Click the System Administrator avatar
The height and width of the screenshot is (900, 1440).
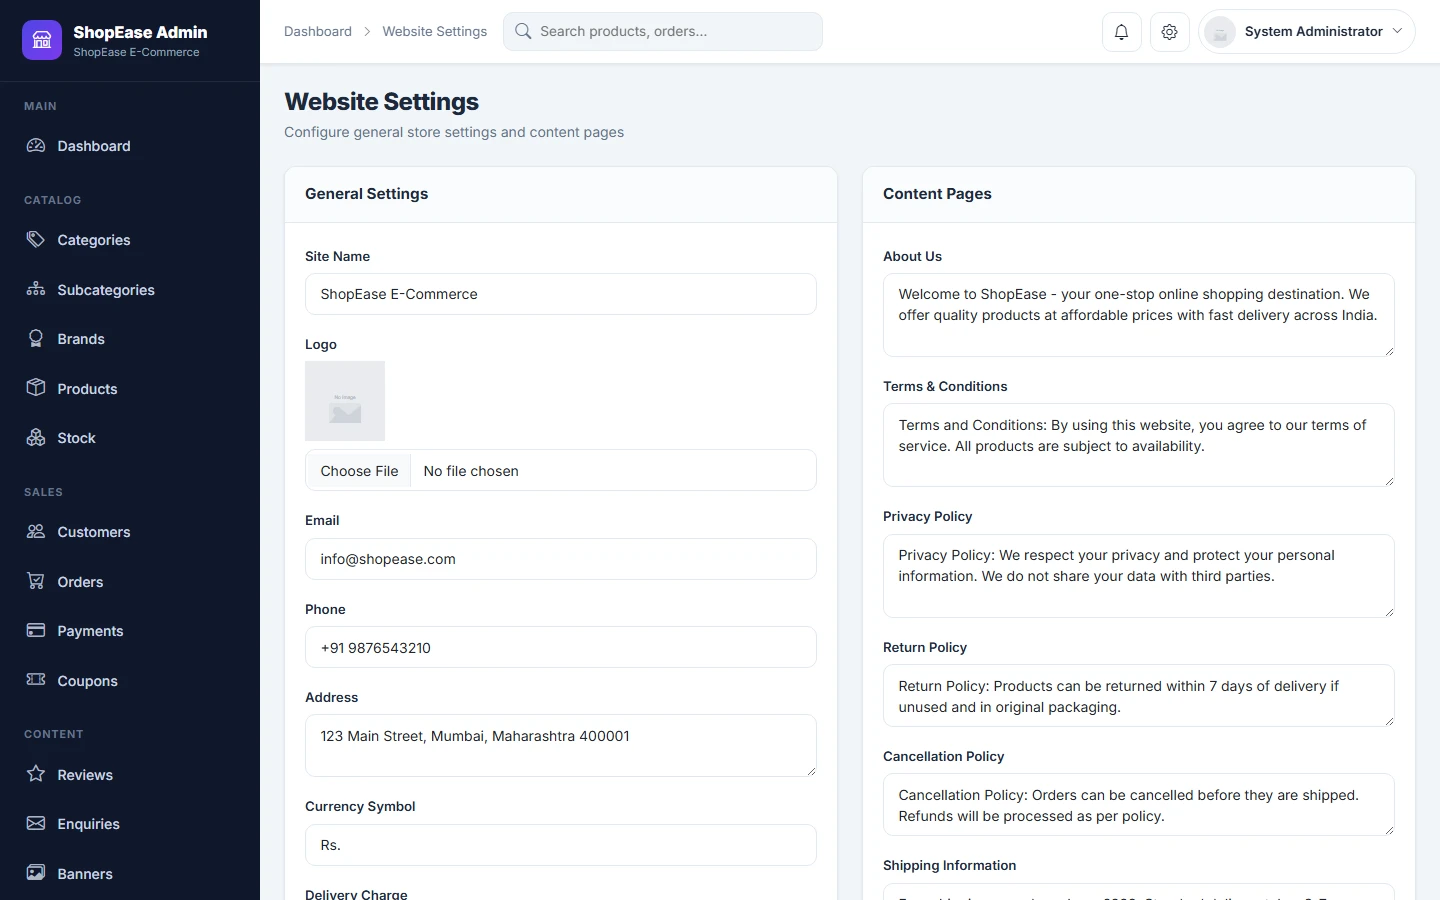tap(1220, 32)
